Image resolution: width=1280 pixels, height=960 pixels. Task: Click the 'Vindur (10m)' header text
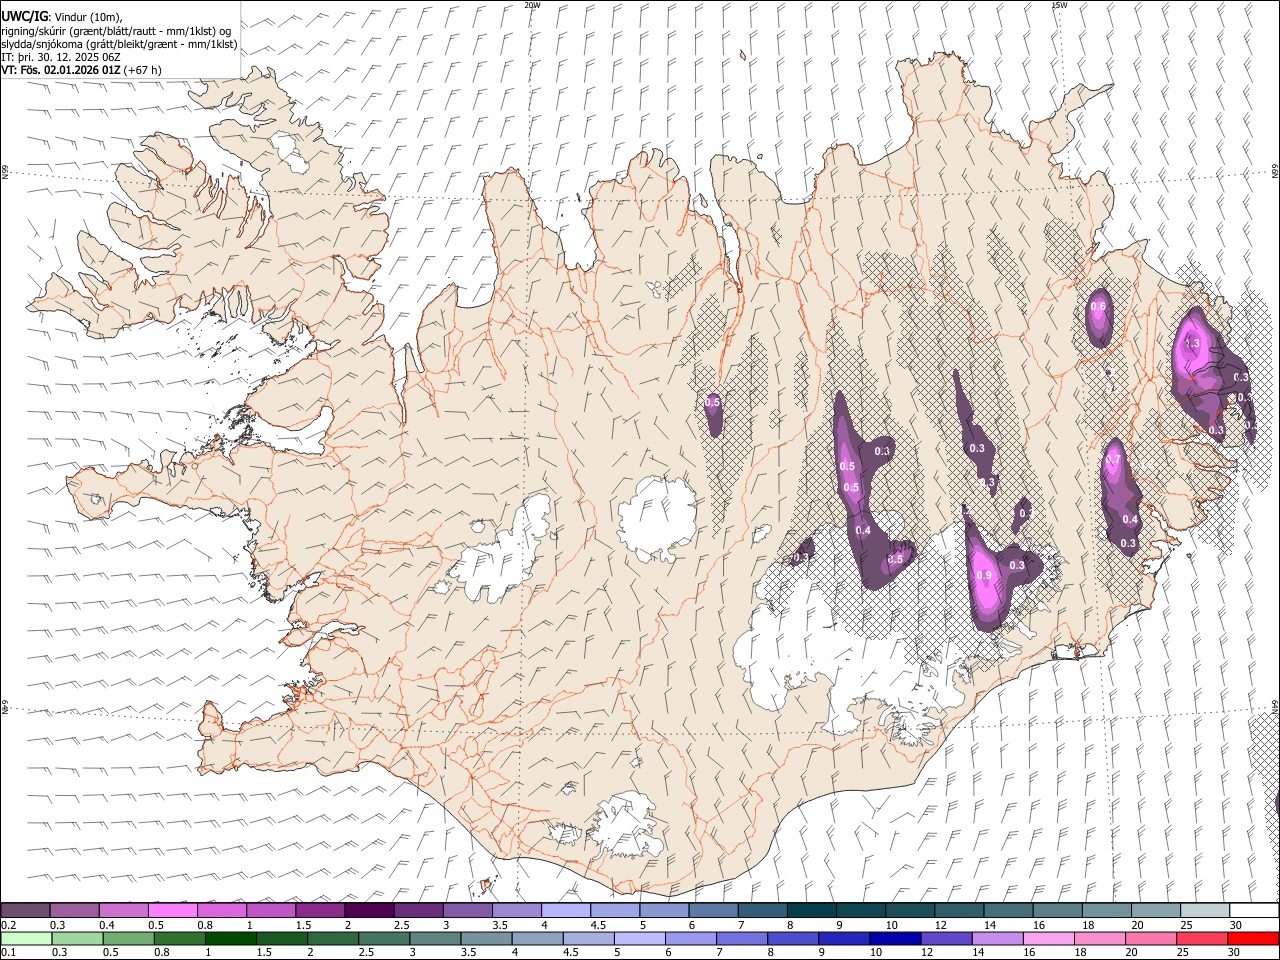pyautogui.click(x=88, y=16)
